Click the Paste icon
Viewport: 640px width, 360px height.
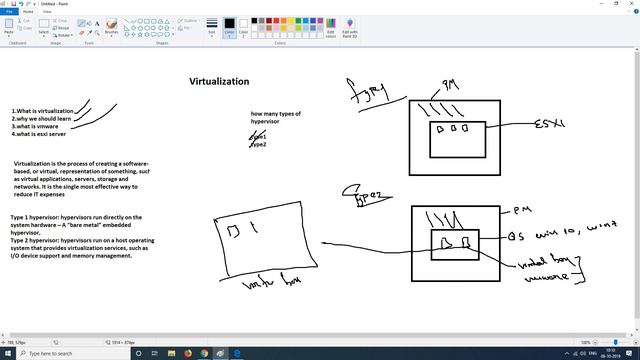pos(9,24)
